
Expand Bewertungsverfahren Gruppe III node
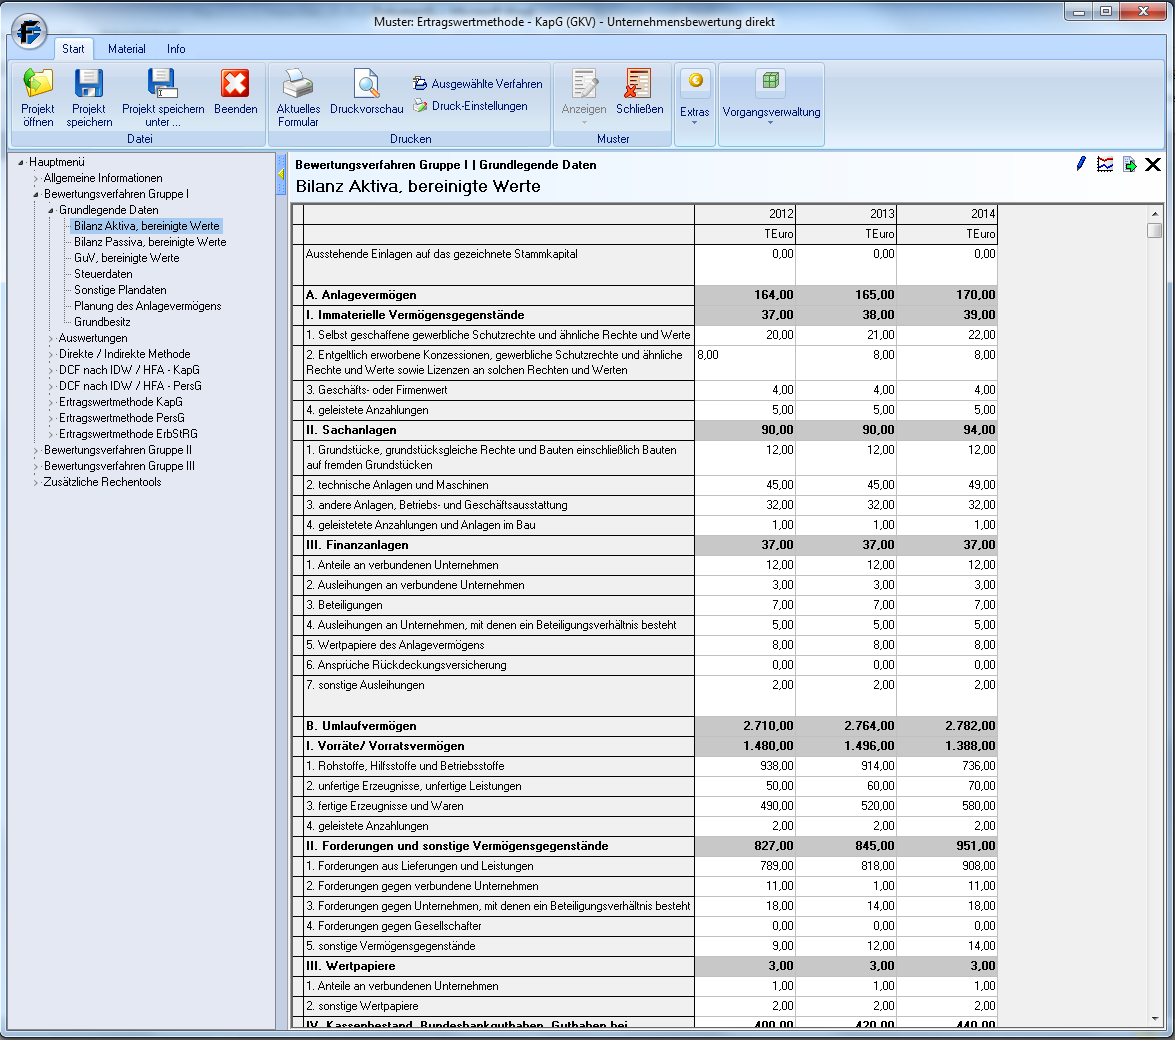35,466
